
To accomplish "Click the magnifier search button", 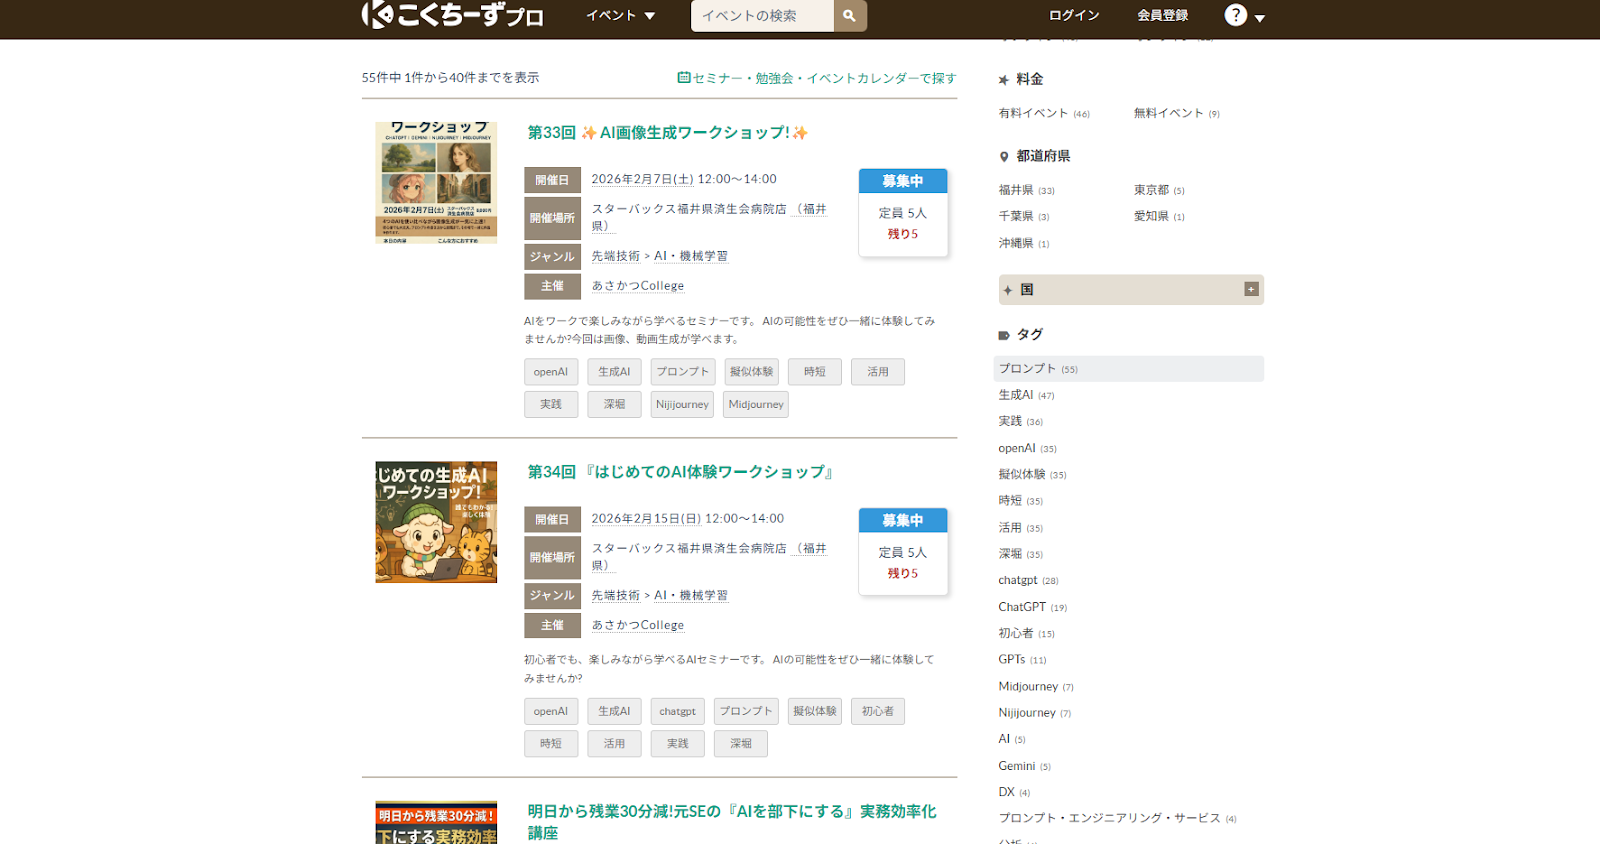I will (849, 16).
